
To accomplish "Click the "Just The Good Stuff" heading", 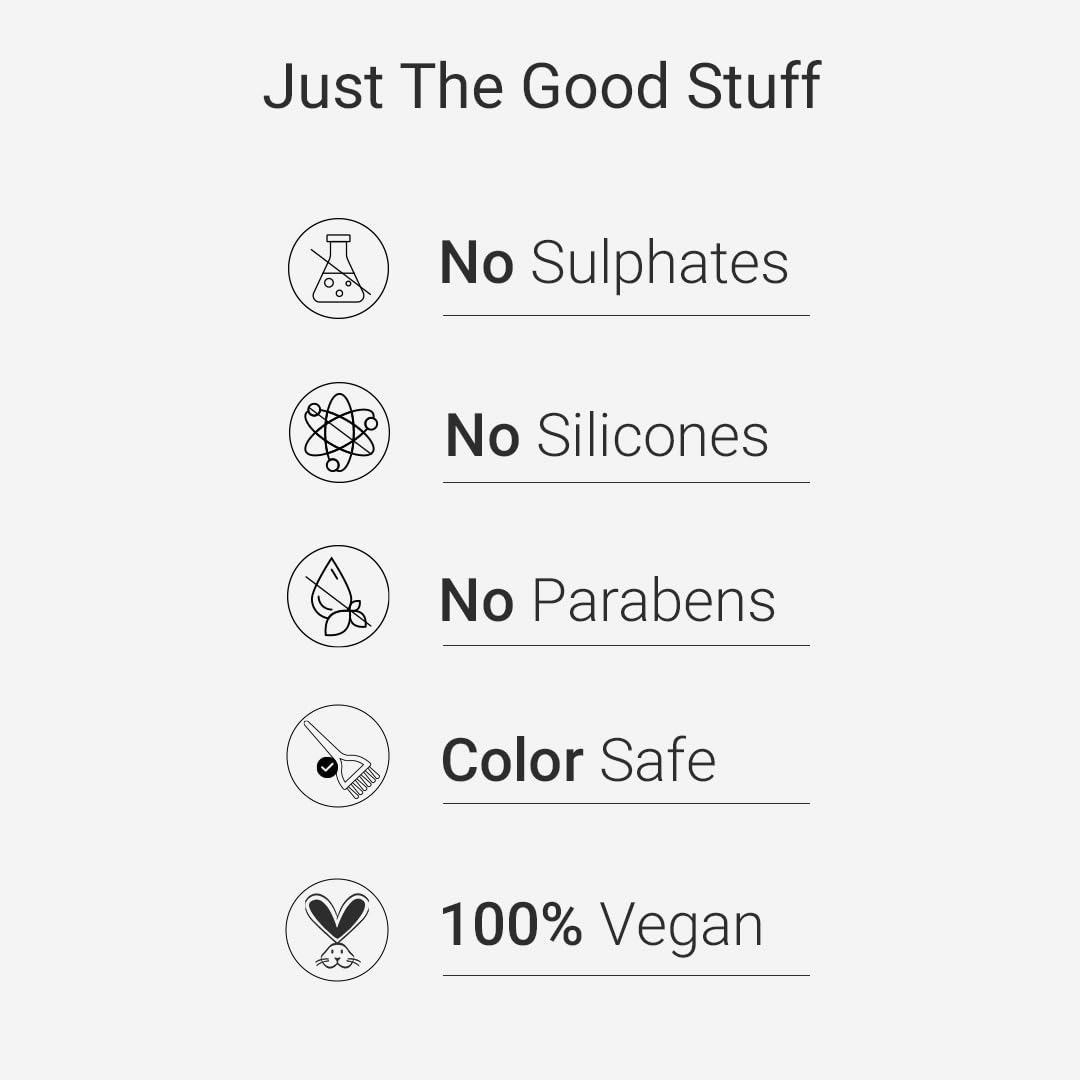I will [x=541, y=86].
